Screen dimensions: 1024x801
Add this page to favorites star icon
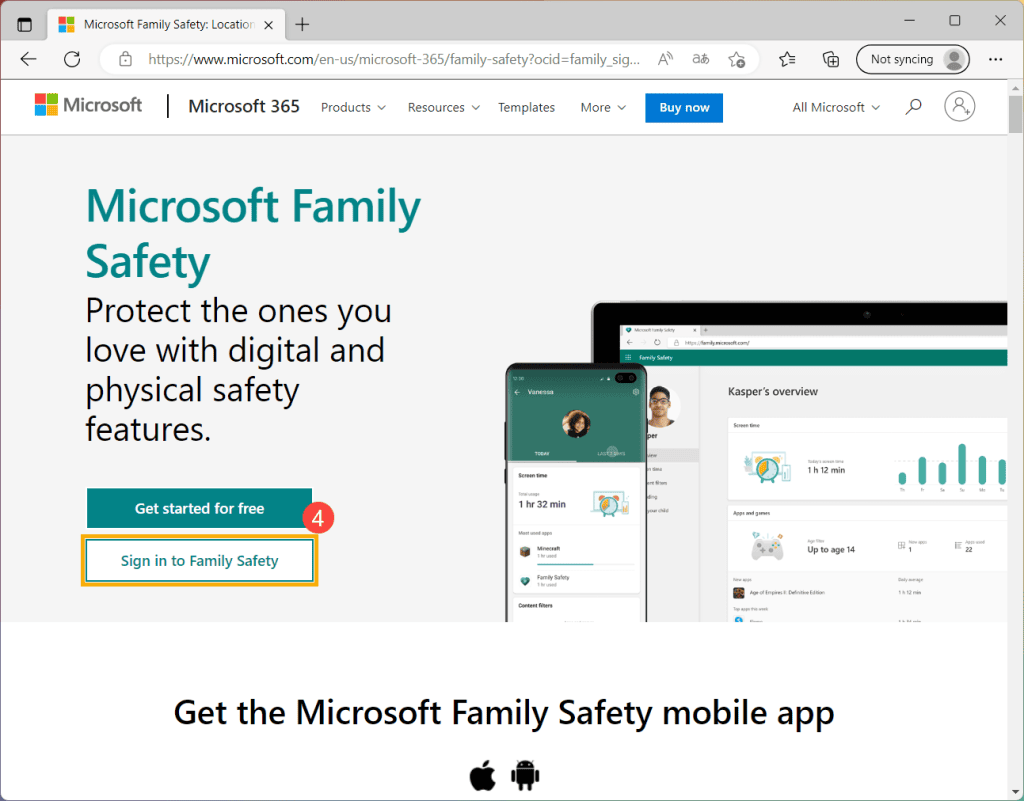tap(737, 59)
